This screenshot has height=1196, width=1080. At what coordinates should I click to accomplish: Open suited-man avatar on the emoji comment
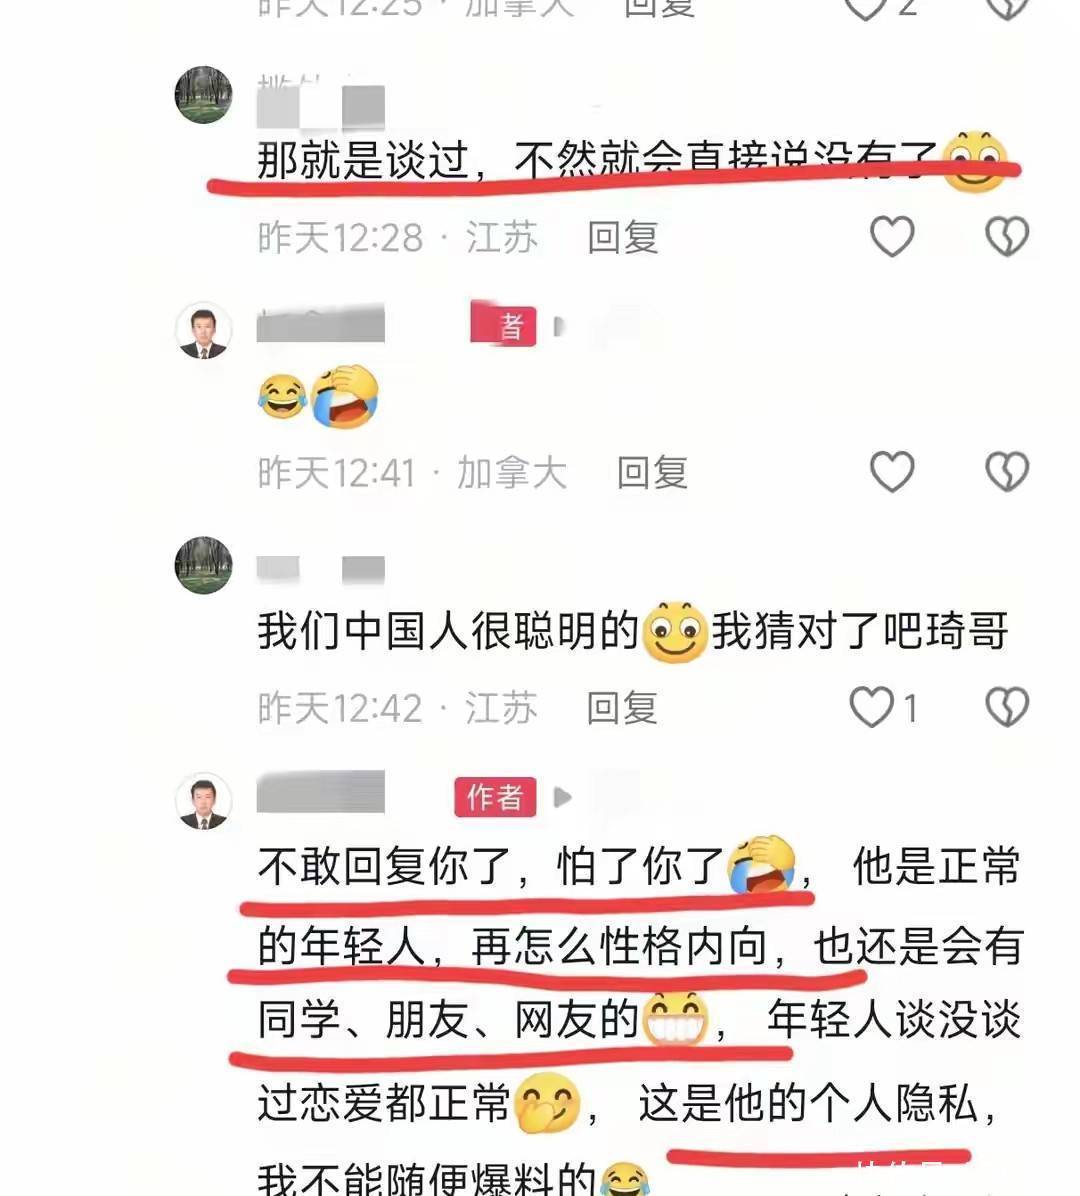204,330
